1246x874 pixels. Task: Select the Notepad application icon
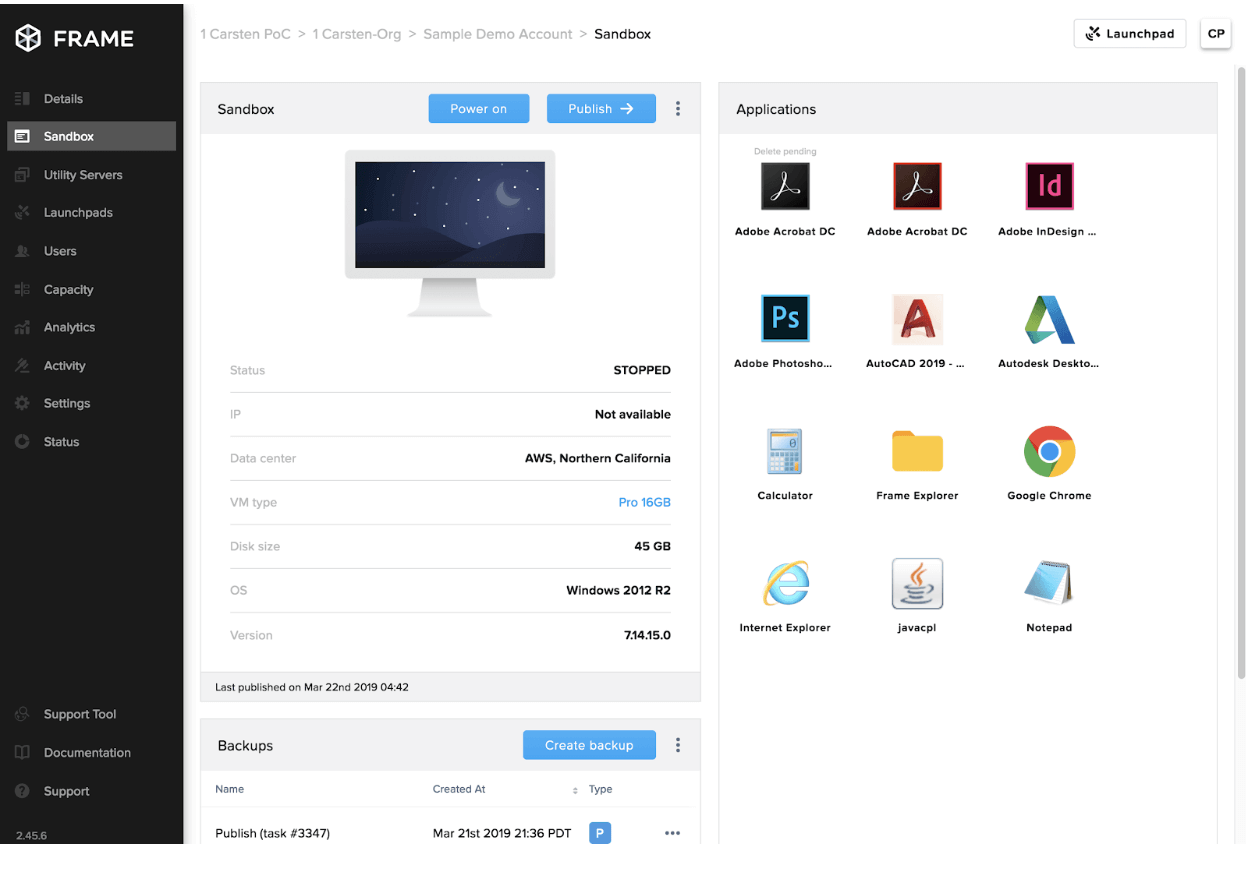click(x=1049, y=583)
